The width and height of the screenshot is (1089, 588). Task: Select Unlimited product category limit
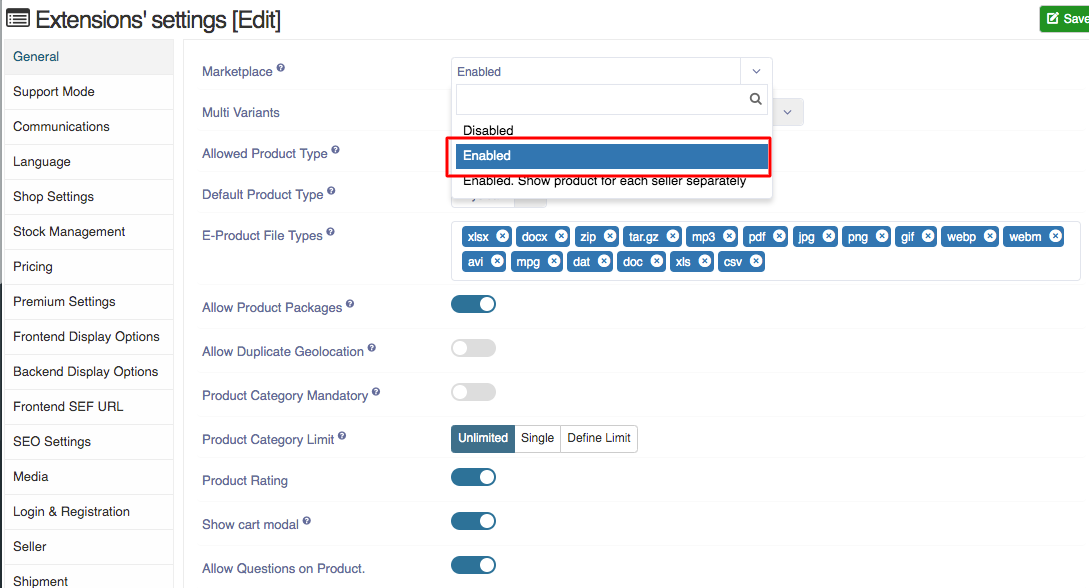point(483,438)
